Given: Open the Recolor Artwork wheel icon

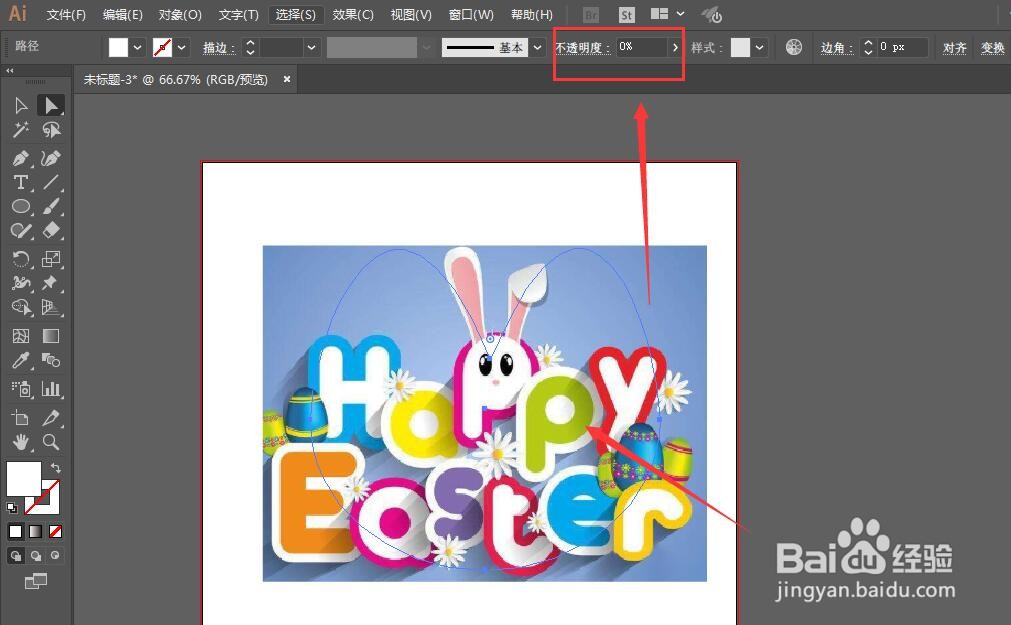Looking at the screenshot, I should click(x=794, y=46).
